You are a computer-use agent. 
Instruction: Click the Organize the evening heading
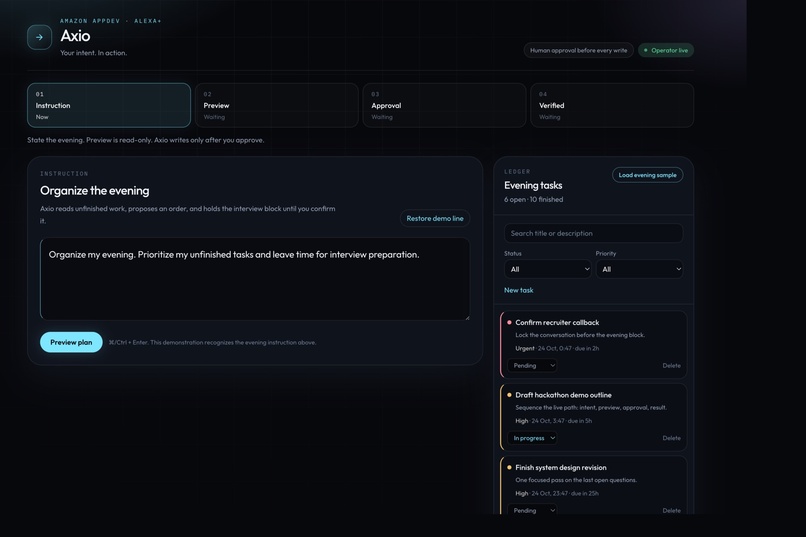95,191
